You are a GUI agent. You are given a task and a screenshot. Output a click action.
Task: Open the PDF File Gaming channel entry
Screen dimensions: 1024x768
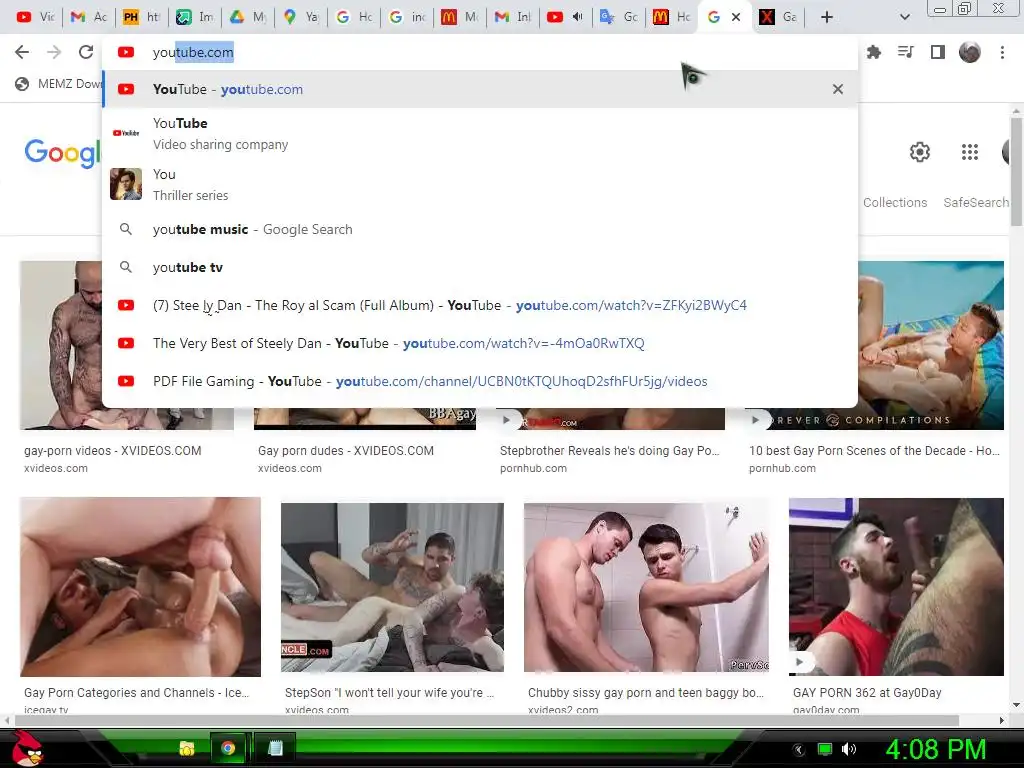(x=480, y=381)
